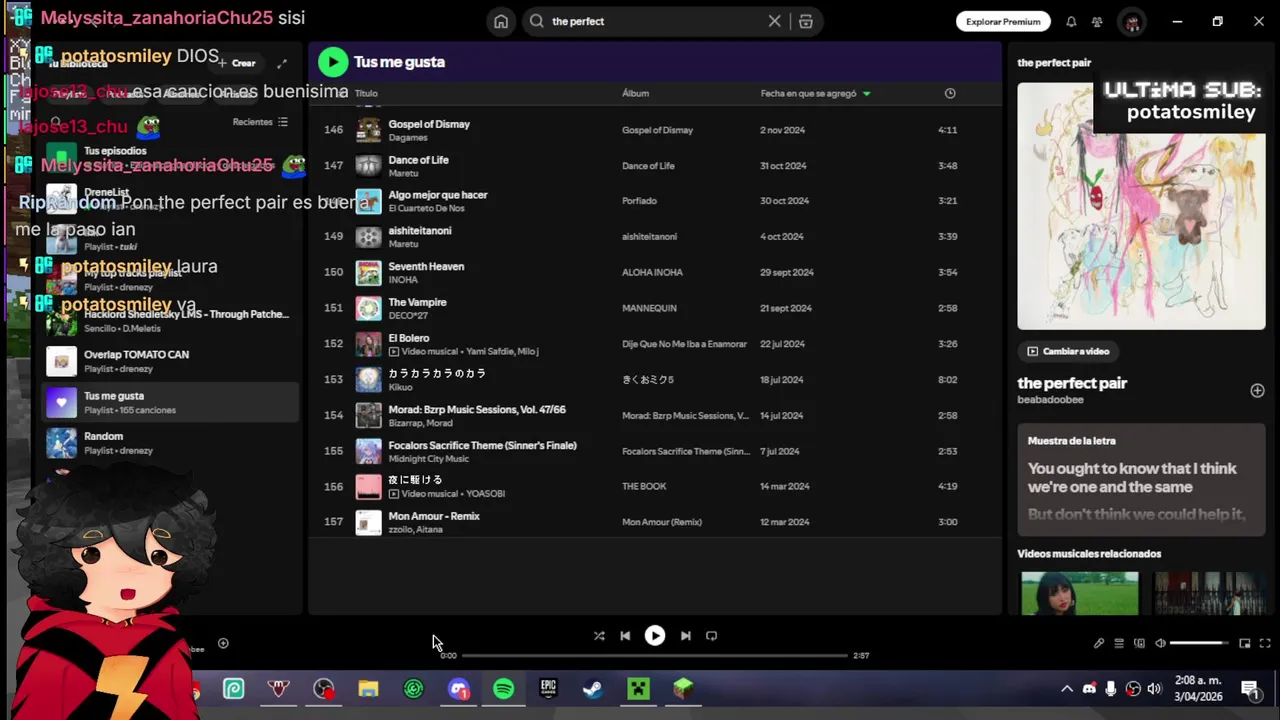Open the THE BOOK album link
The width and height of the screenshot is (1280, 720).
pyautogui.click(x=644, y=486)
